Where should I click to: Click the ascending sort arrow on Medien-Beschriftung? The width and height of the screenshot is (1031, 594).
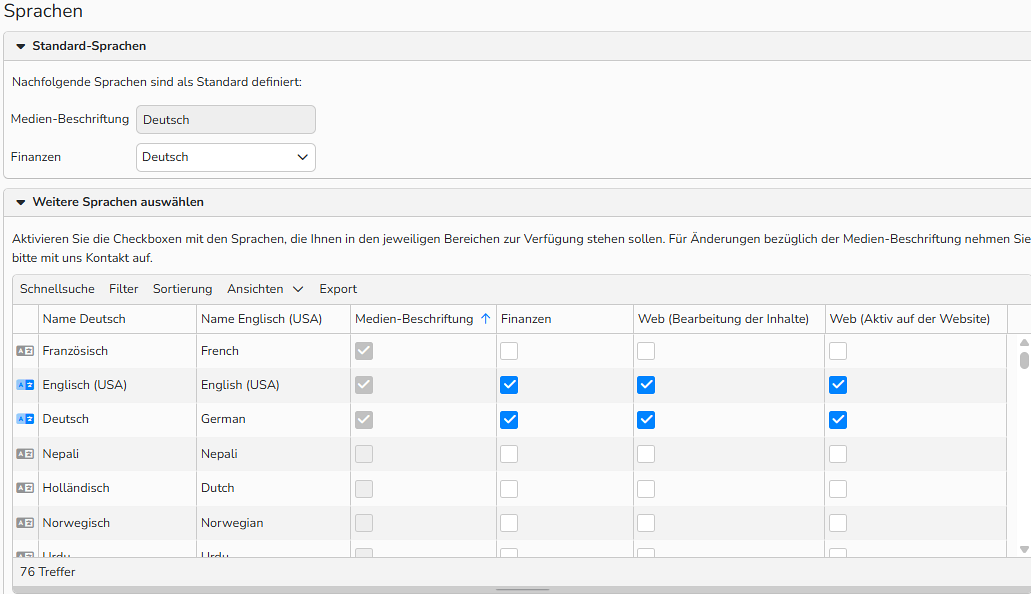tap(485, 318)
